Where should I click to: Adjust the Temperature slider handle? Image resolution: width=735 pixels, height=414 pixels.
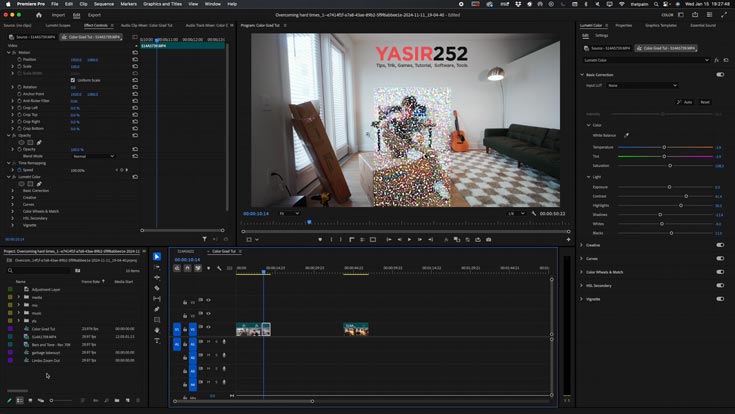664,147
